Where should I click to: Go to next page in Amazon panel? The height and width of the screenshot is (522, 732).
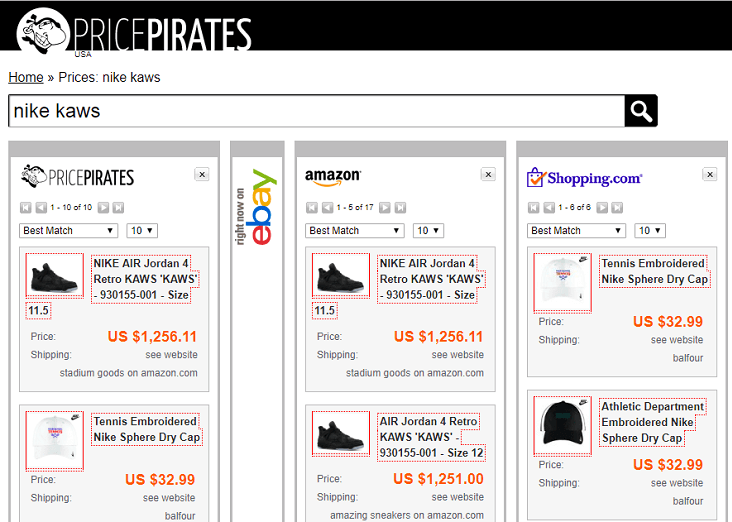point(385,208)
